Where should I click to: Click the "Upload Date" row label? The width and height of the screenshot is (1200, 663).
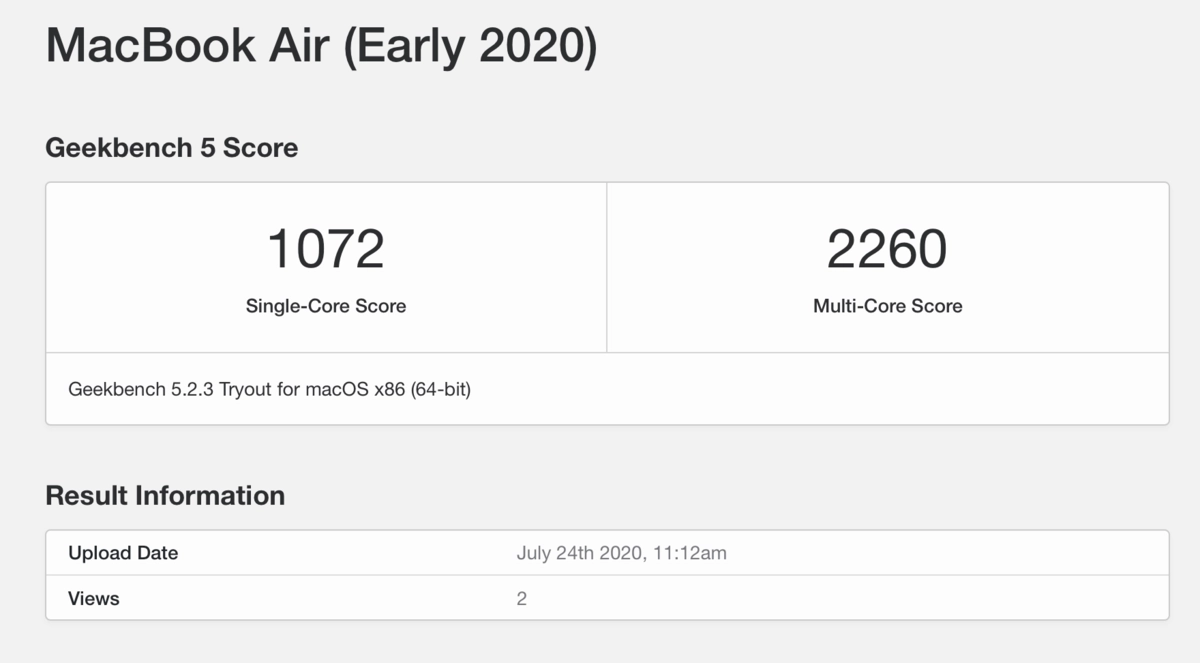tap(123, 553)
